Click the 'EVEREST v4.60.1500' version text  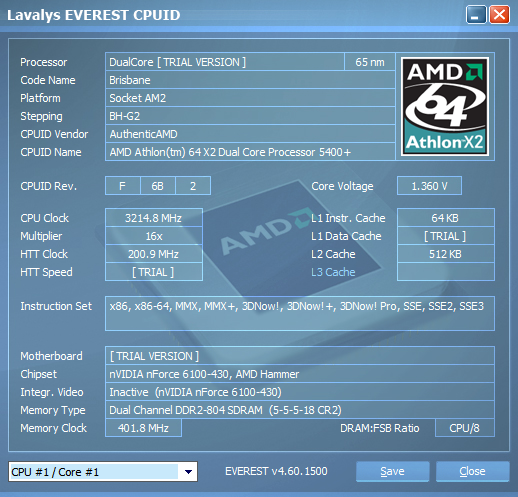pyautogui.click(x=276, y=471)
